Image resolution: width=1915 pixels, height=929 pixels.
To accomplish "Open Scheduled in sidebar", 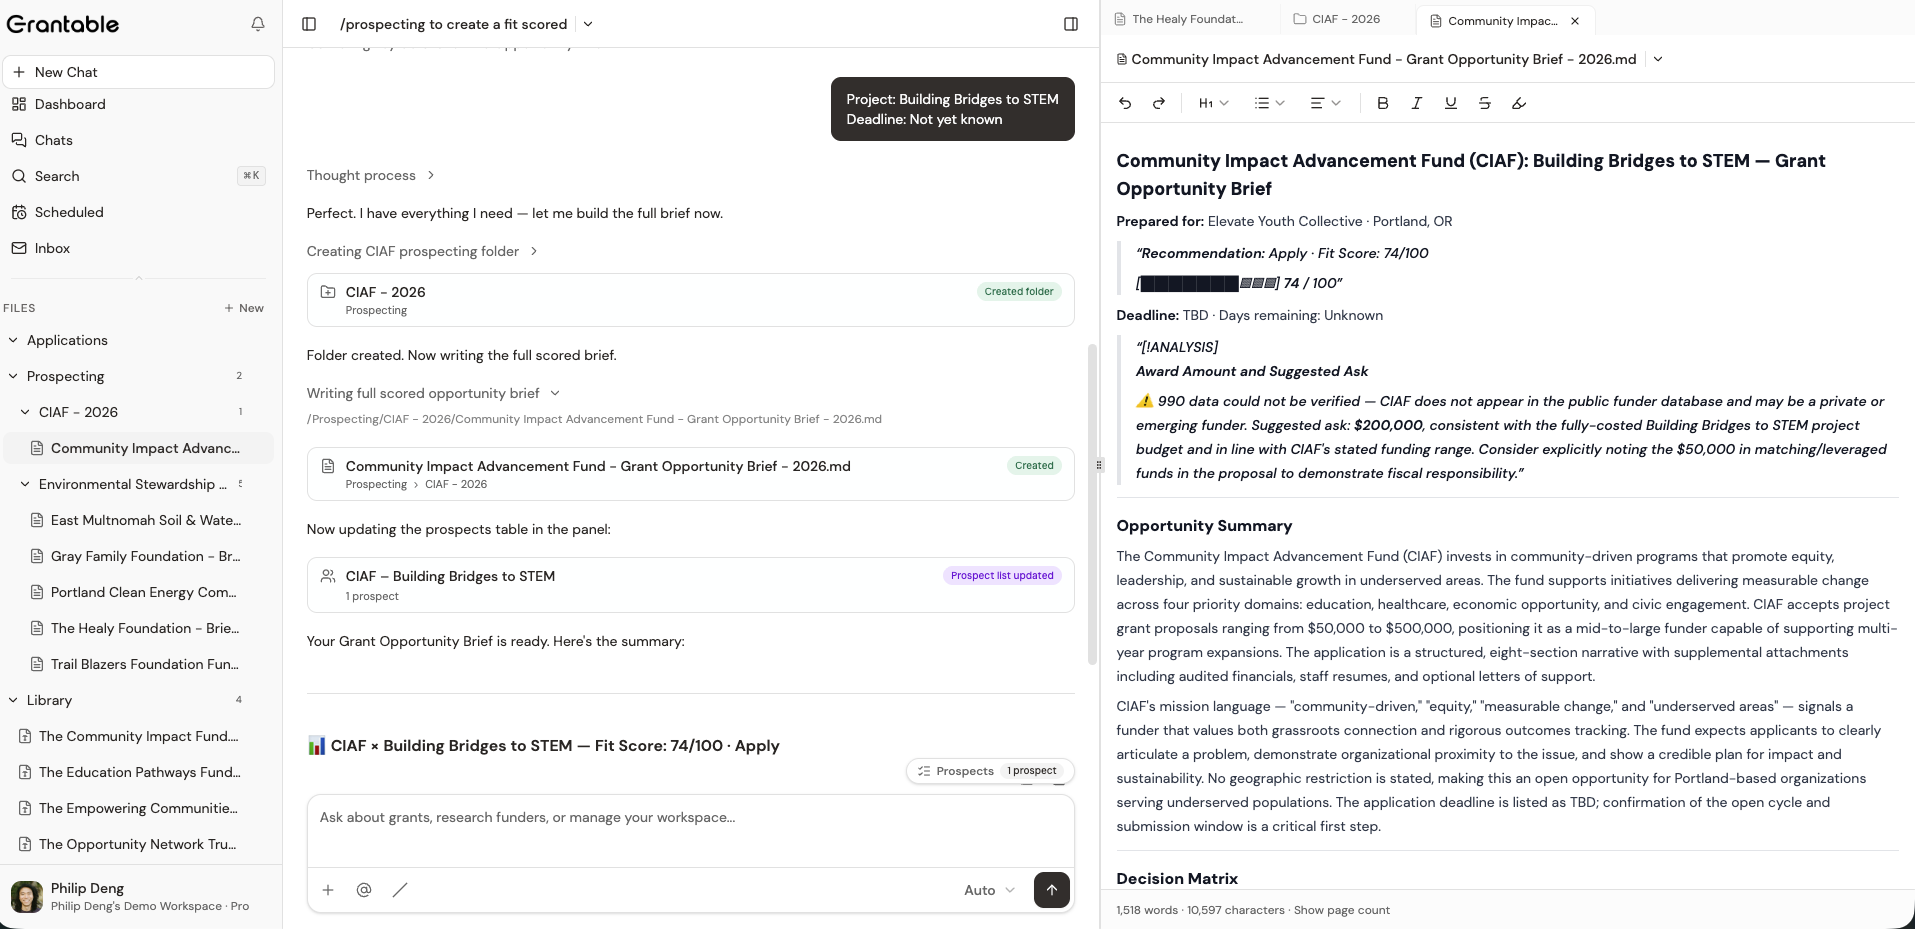I will (x=139, y=212).
